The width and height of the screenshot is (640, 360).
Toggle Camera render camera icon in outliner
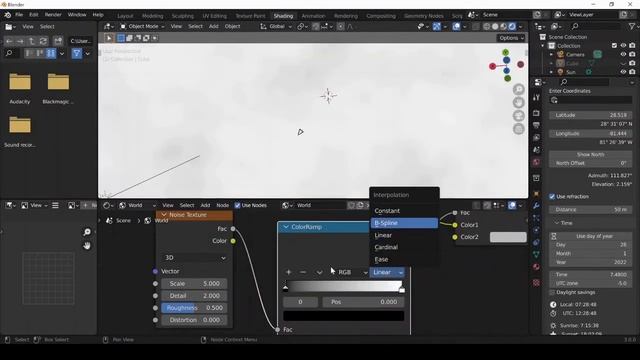[x=632, y=54]
